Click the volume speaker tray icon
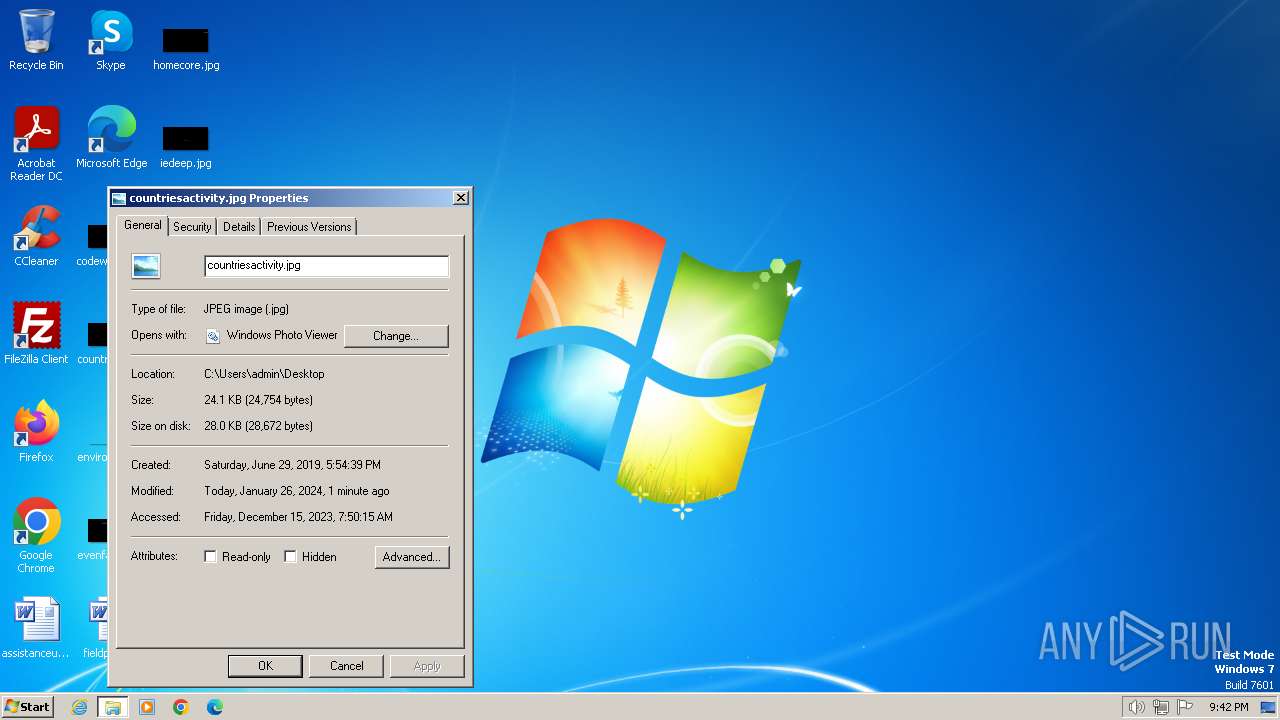 (x=1136, y=707)
